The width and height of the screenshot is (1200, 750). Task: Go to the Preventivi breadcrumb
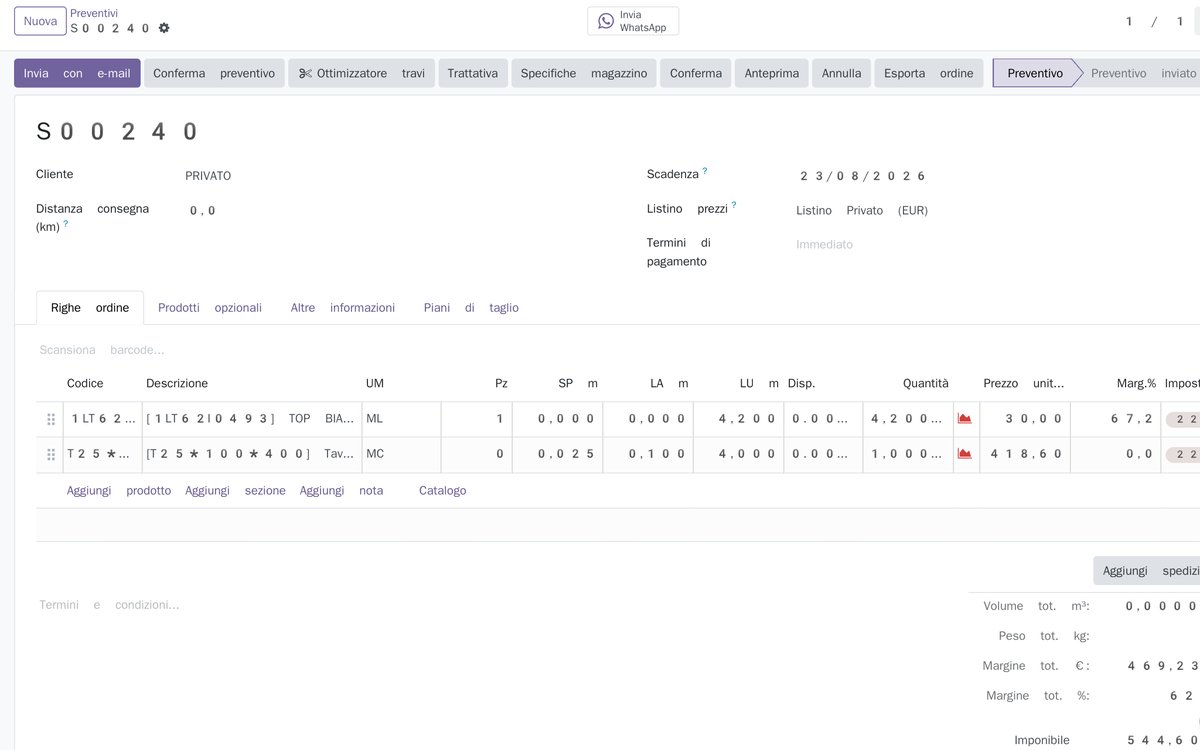[x=94, y=13]
